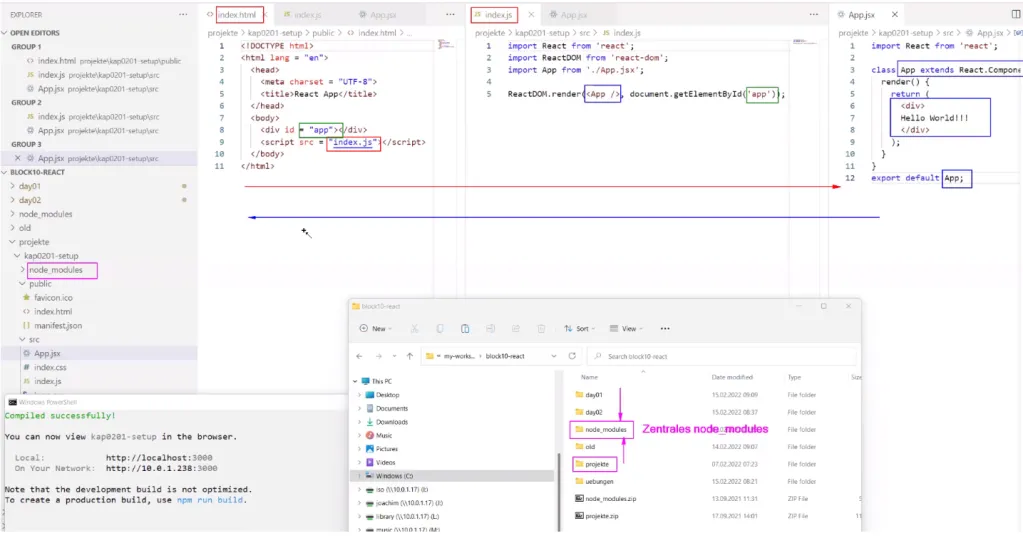Expand the day01 folder in VS Code tree
The height and width of the screenshot is (538, 1023).
tap(12, 186)
